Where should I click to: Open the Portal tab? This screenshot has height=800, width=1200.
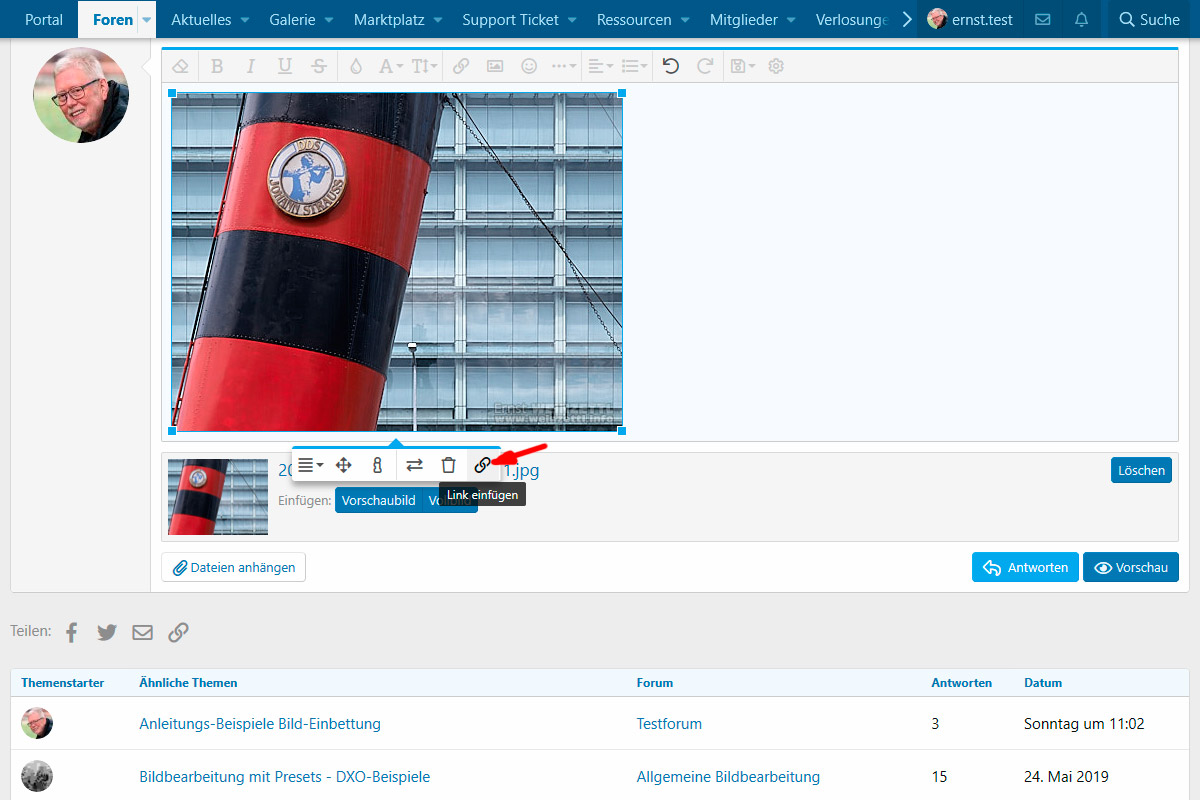tap(44, 19)
